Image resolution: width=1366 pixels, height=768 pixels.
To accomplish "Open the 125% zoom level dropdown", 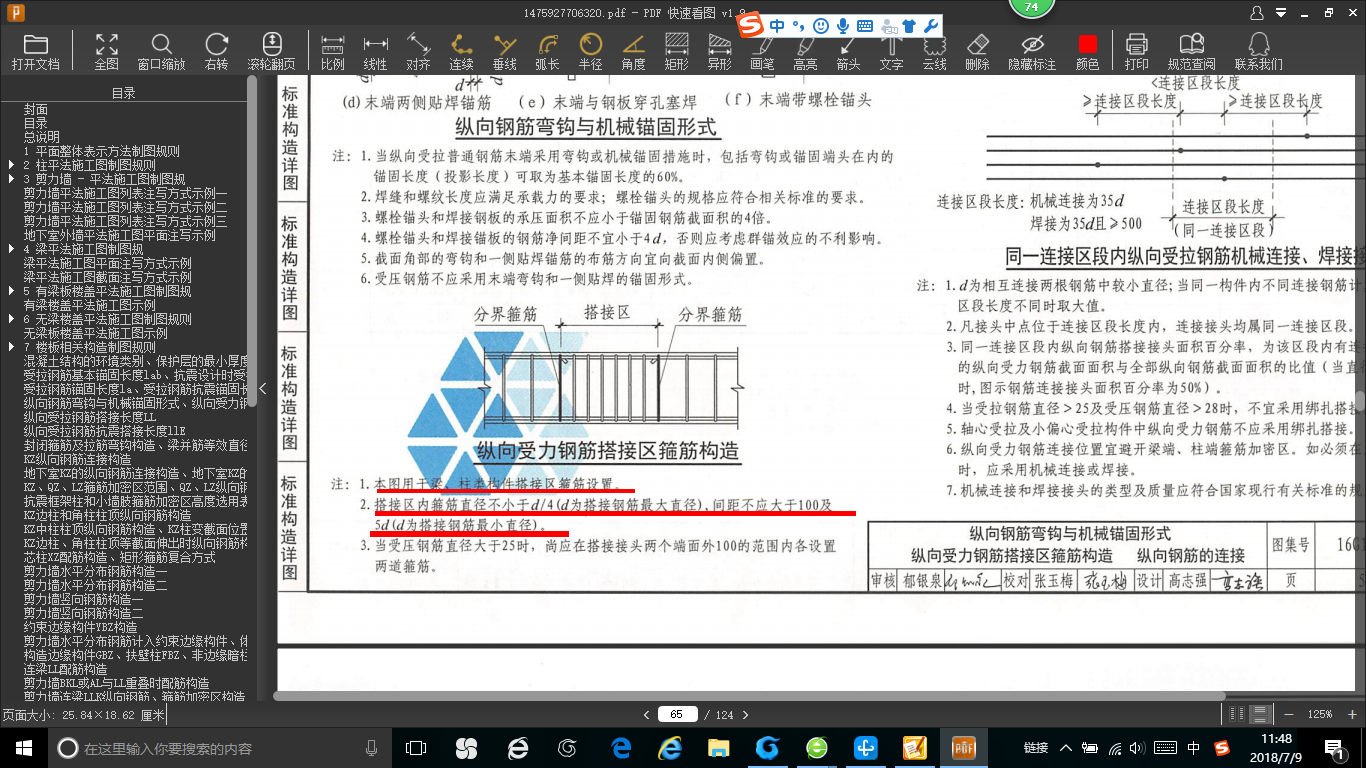I will point(1321,714).
